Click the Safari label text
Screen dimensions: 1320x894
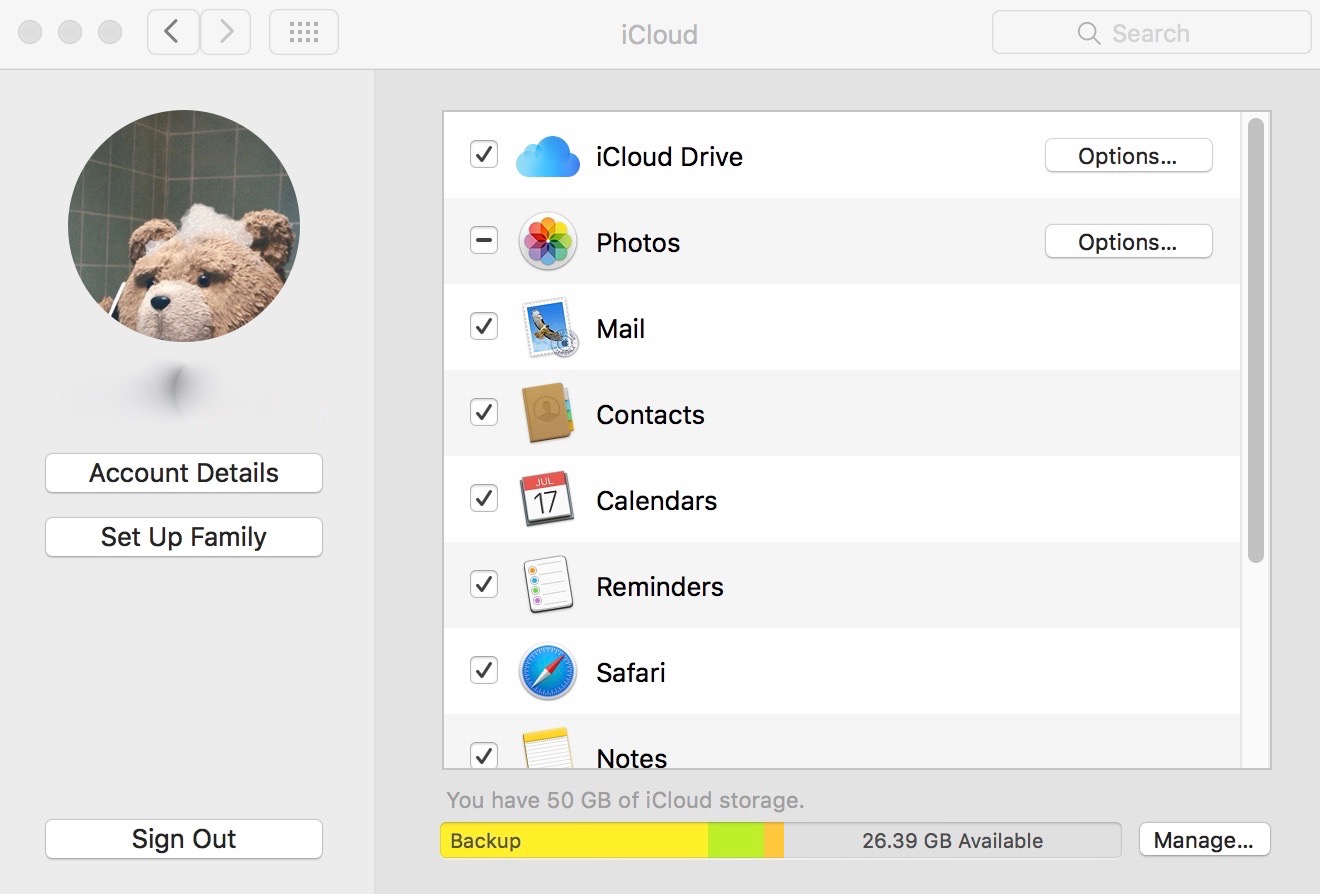(631, 673)
